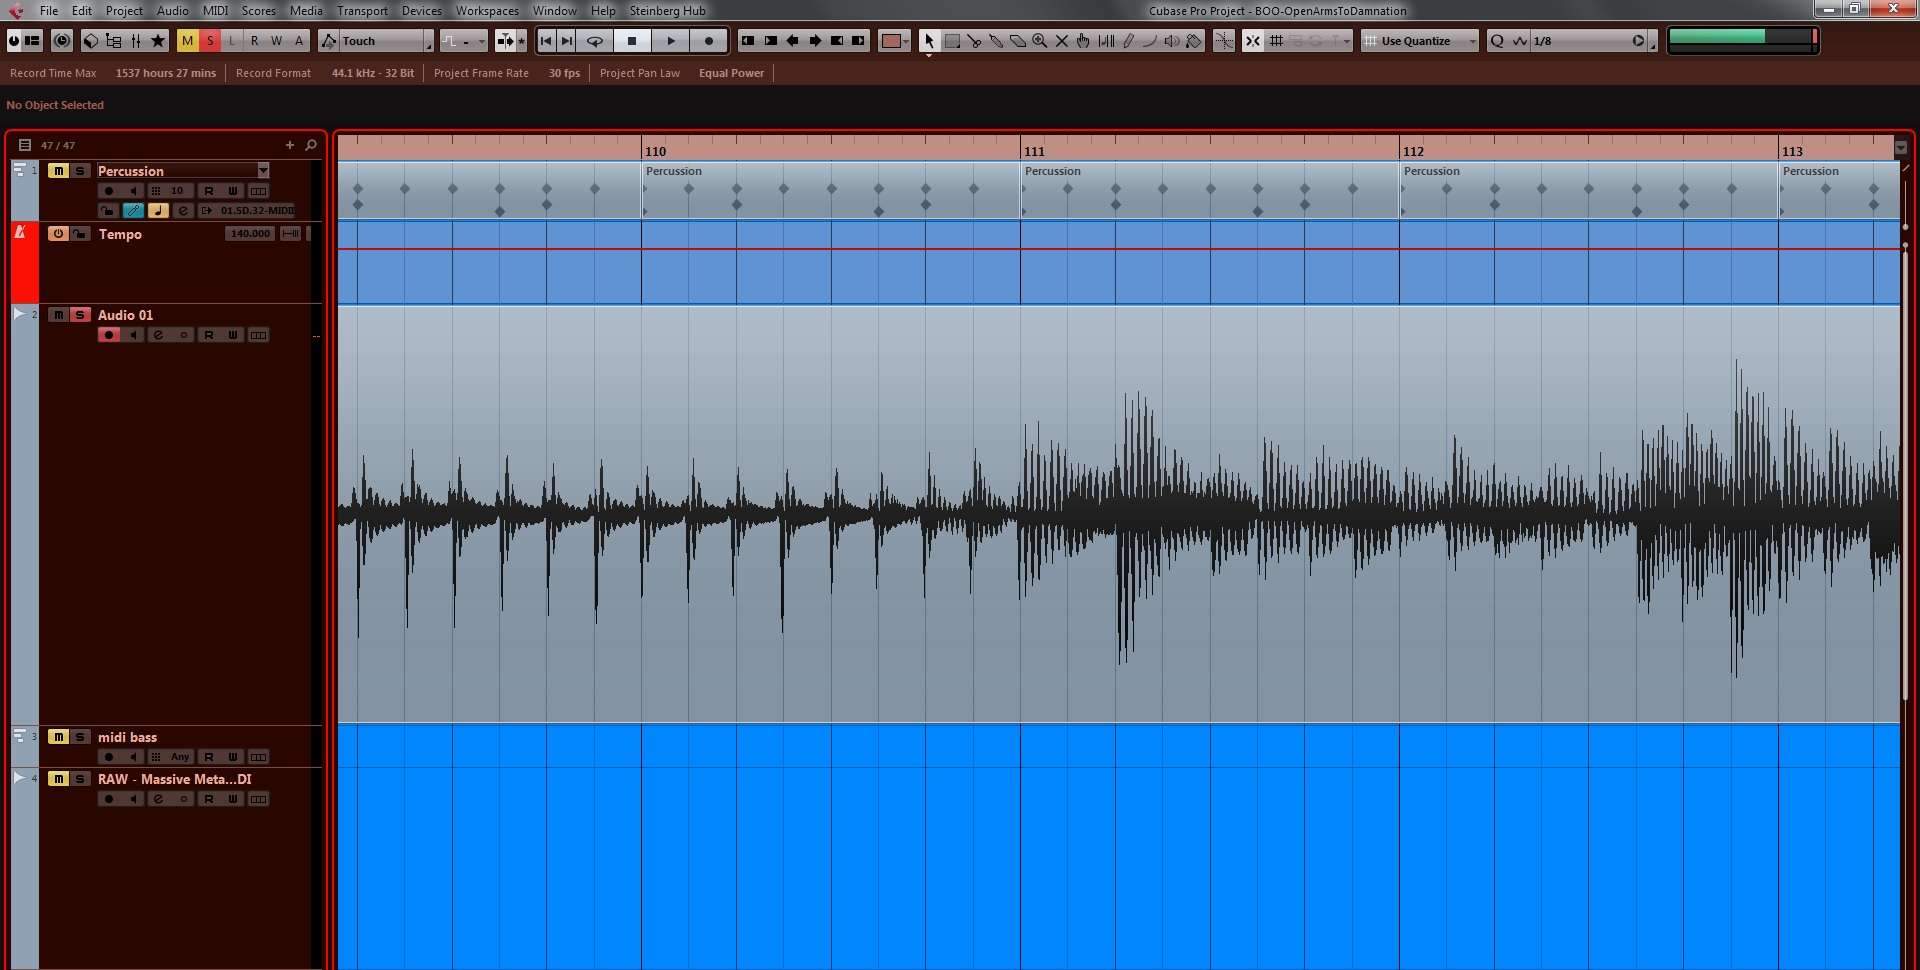
Task: Open track search magnifier icon
Action: (311, 145)
